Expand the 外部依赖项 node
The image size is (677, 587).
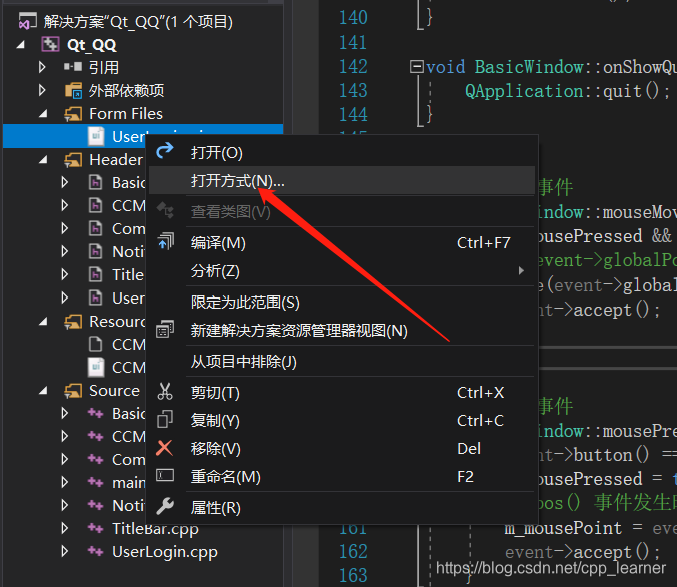point(42,90)
